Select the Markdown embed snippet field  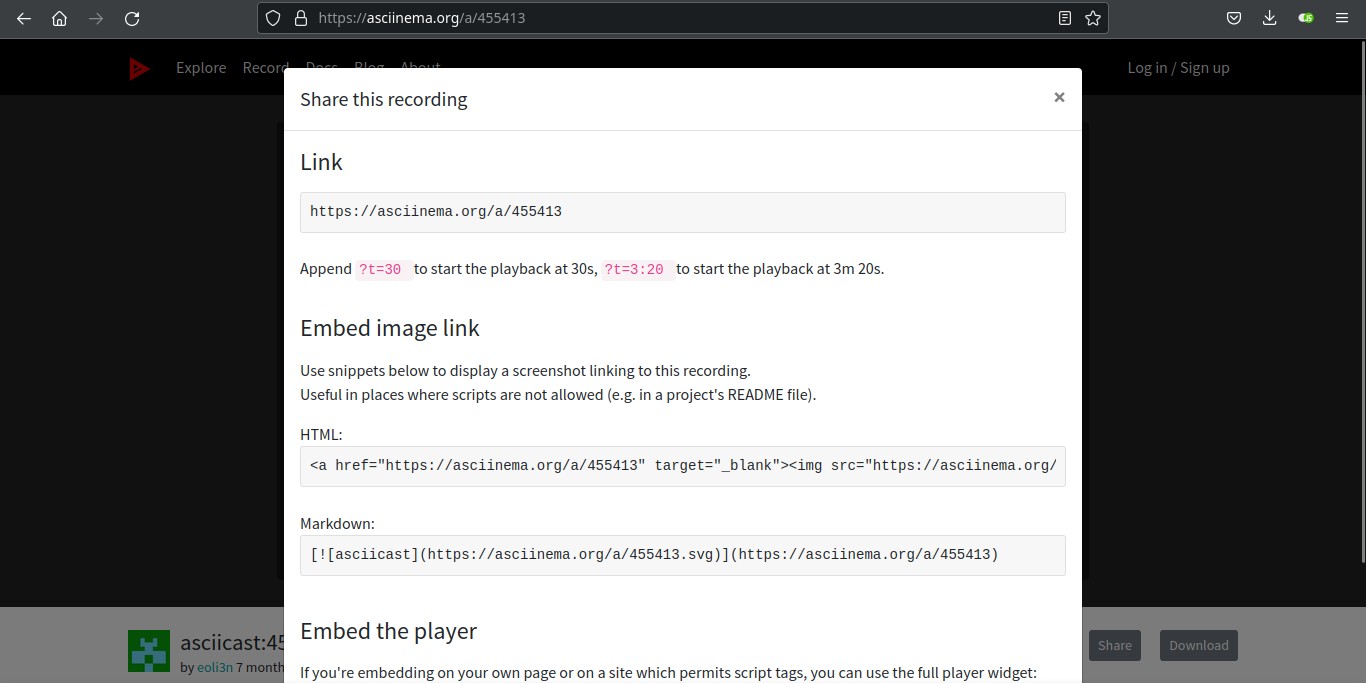(x=683, y=555)
